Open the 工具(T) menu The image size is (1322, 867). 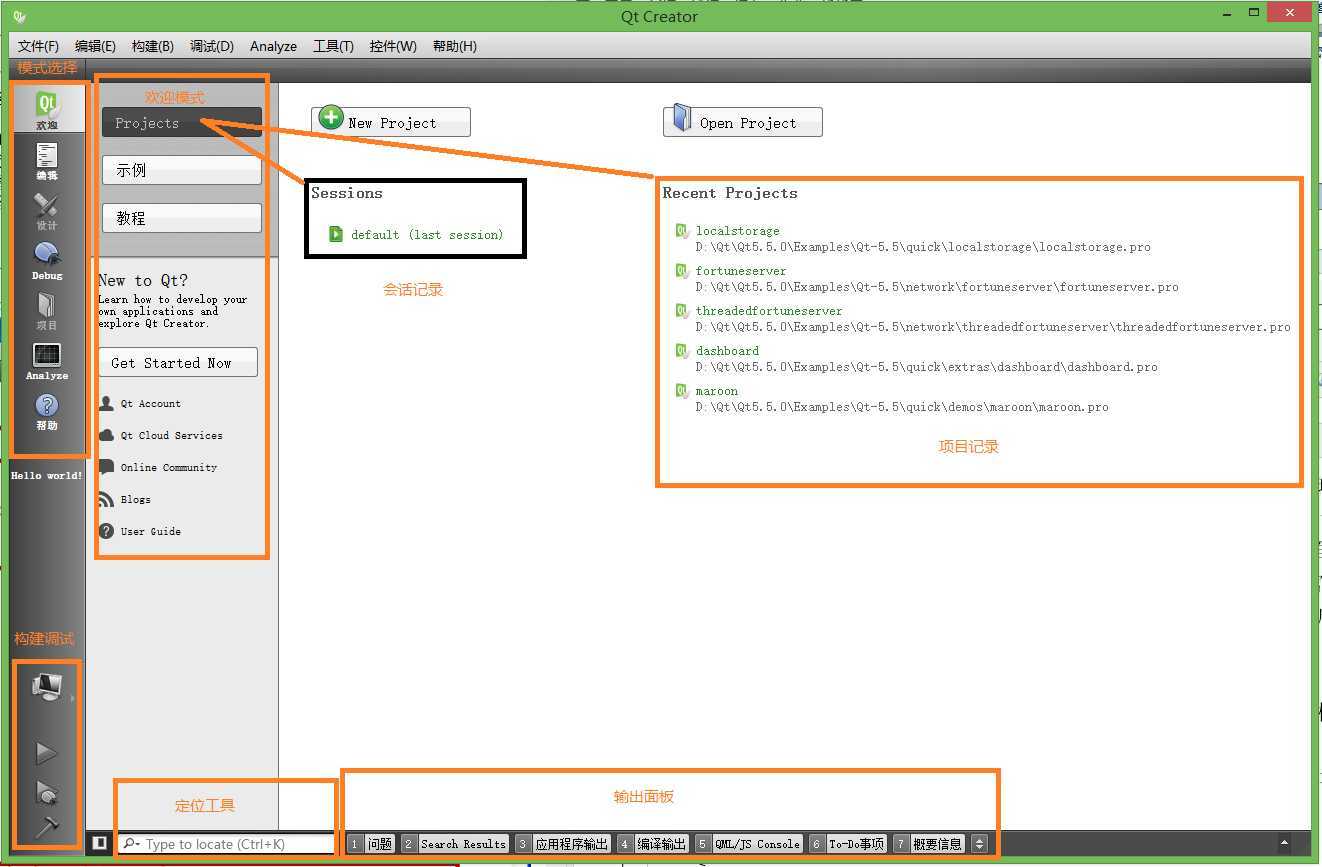click(x=333, y=46)
